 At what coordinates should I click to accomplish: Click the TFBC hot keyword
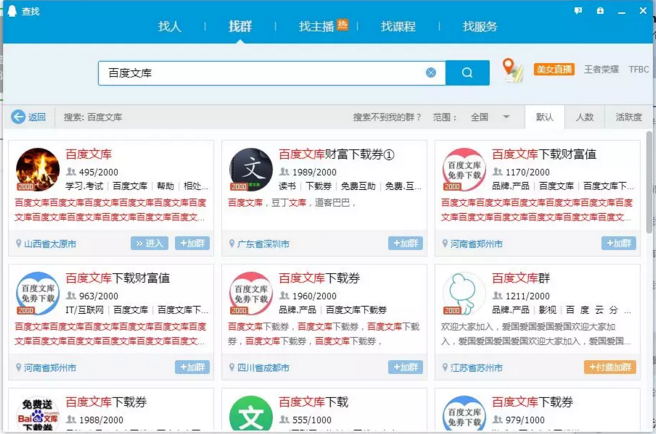(638, 69)
